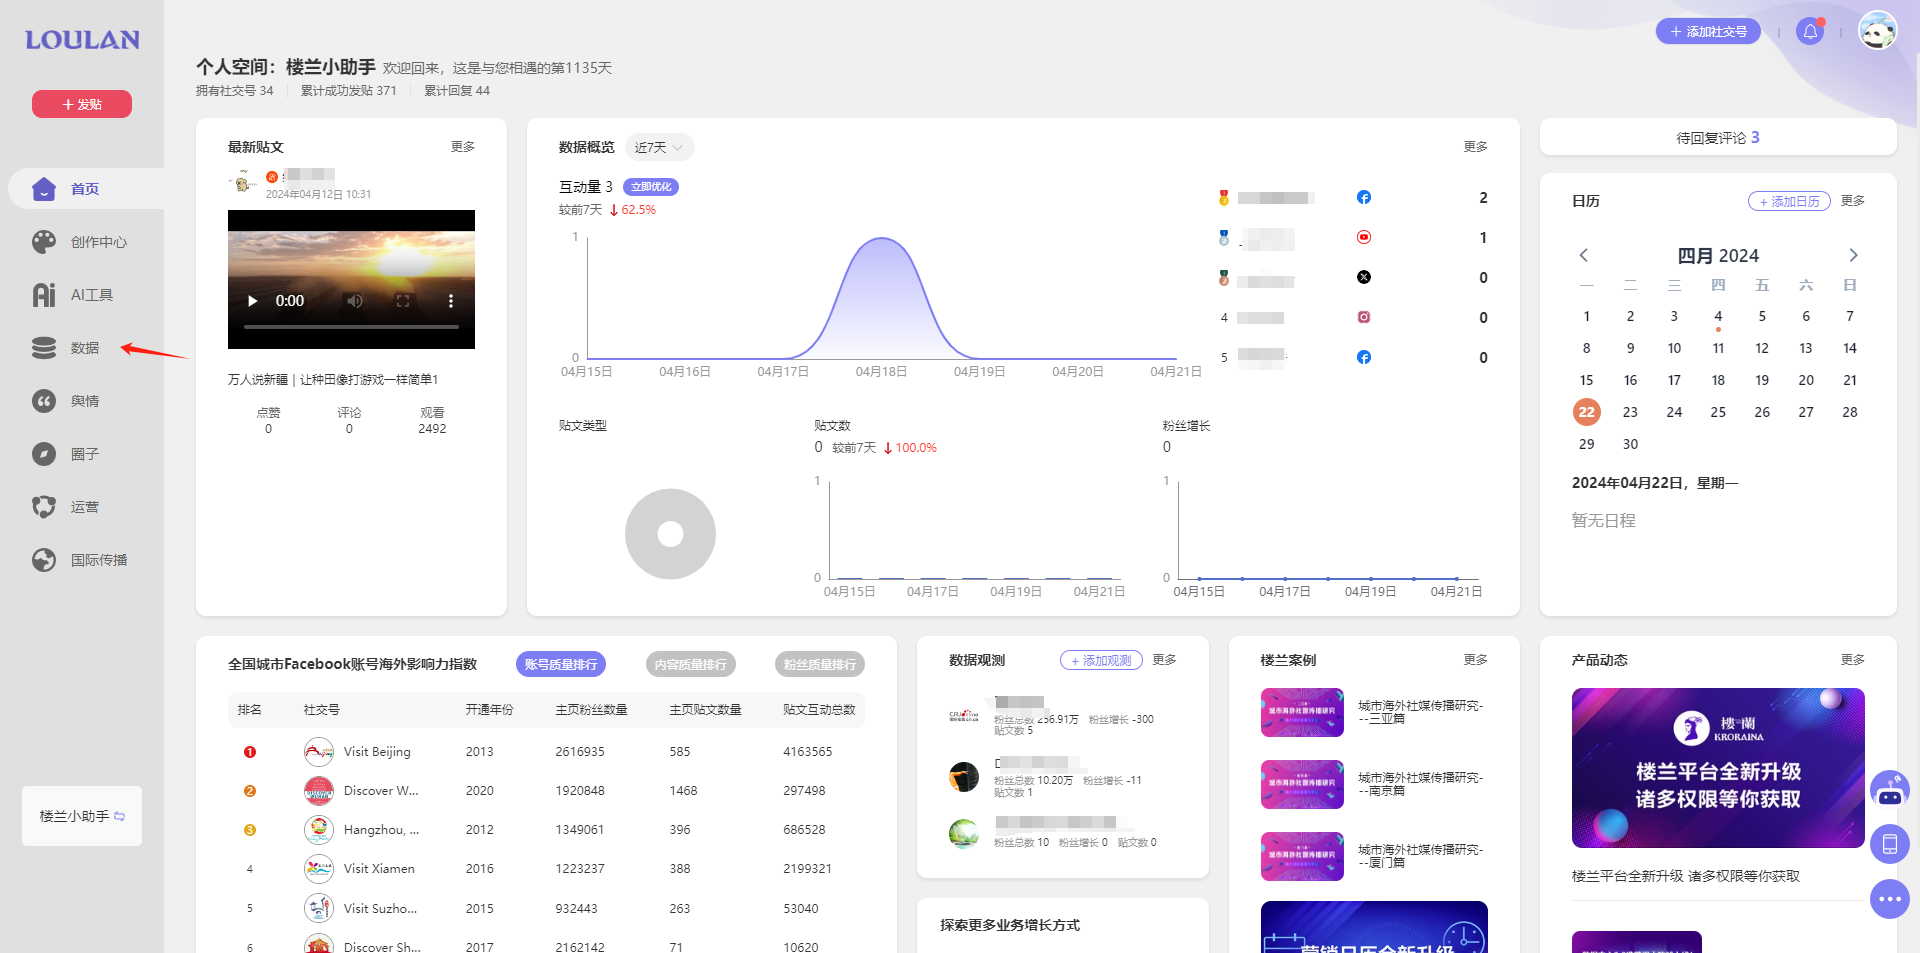Click the mobile phone floating icon

[1889, 844]
